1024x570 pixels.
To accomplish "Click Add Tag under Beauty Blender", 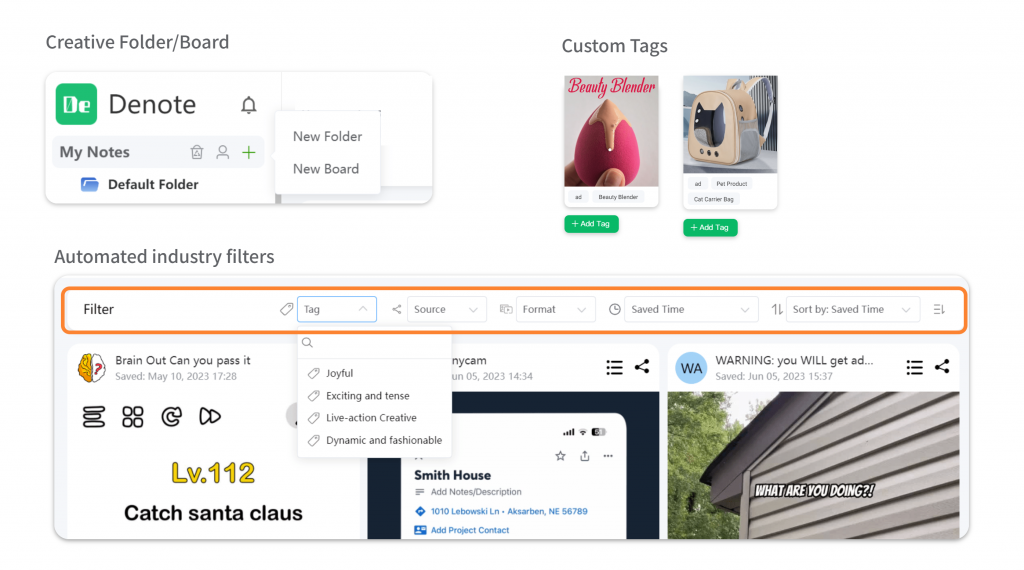I will click(591, 224).
